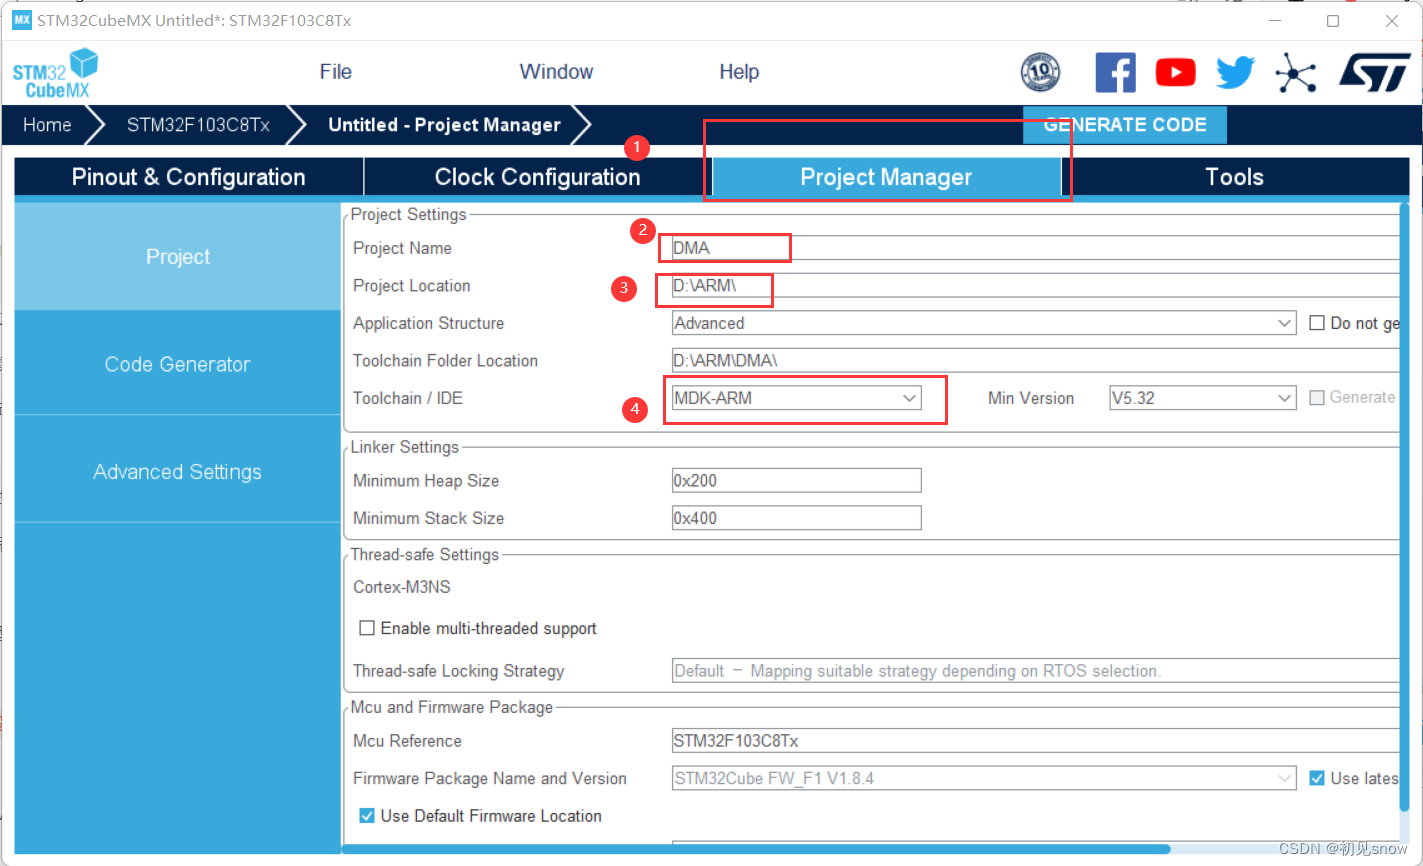Image resolution: width=1423 pixels, height=866 pixels.
Task: Click the Project Settings group title
Action: tap(408, 214)
